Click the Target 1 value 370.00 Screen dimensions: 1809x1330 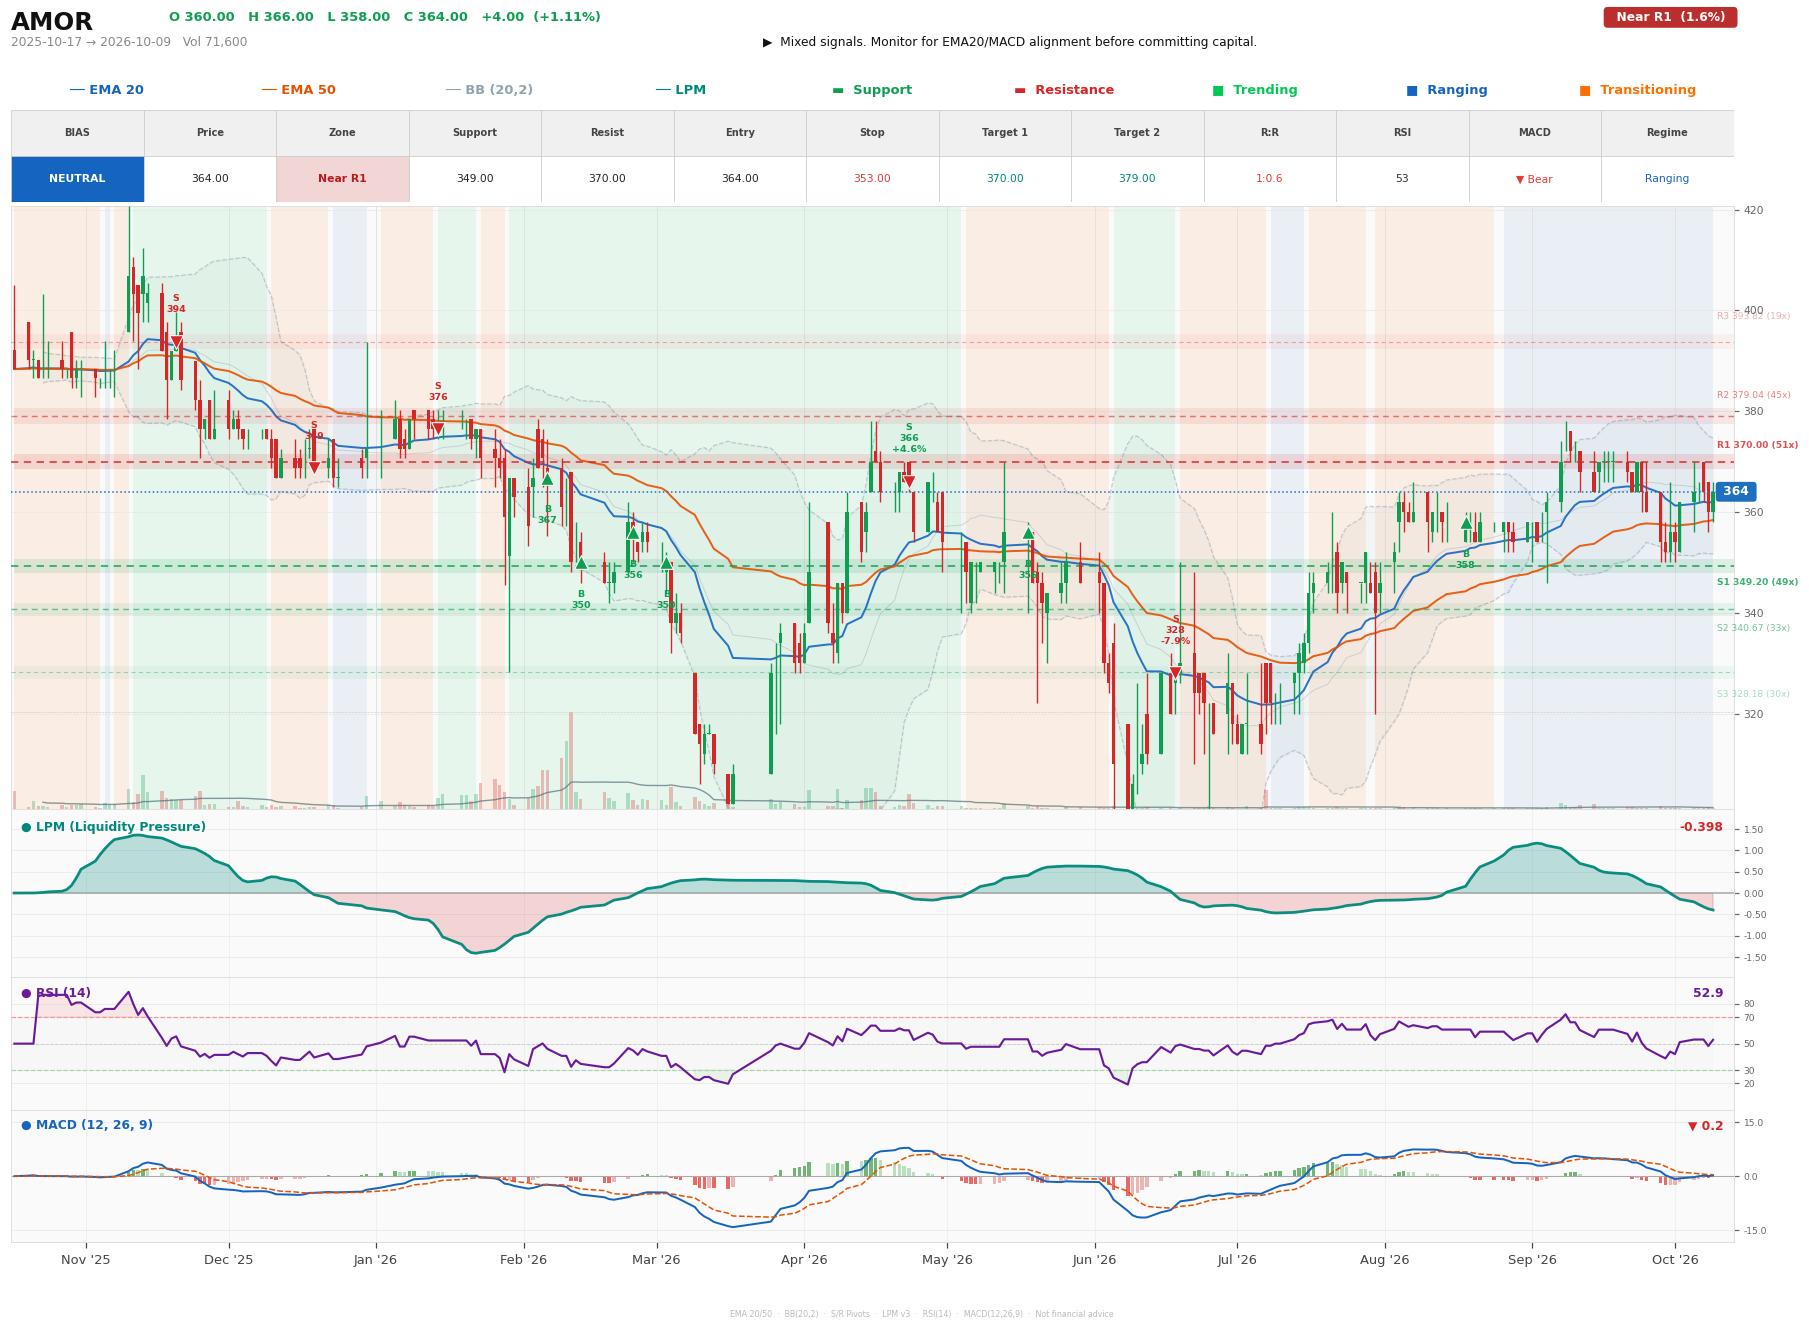(x=1005, y=179)
